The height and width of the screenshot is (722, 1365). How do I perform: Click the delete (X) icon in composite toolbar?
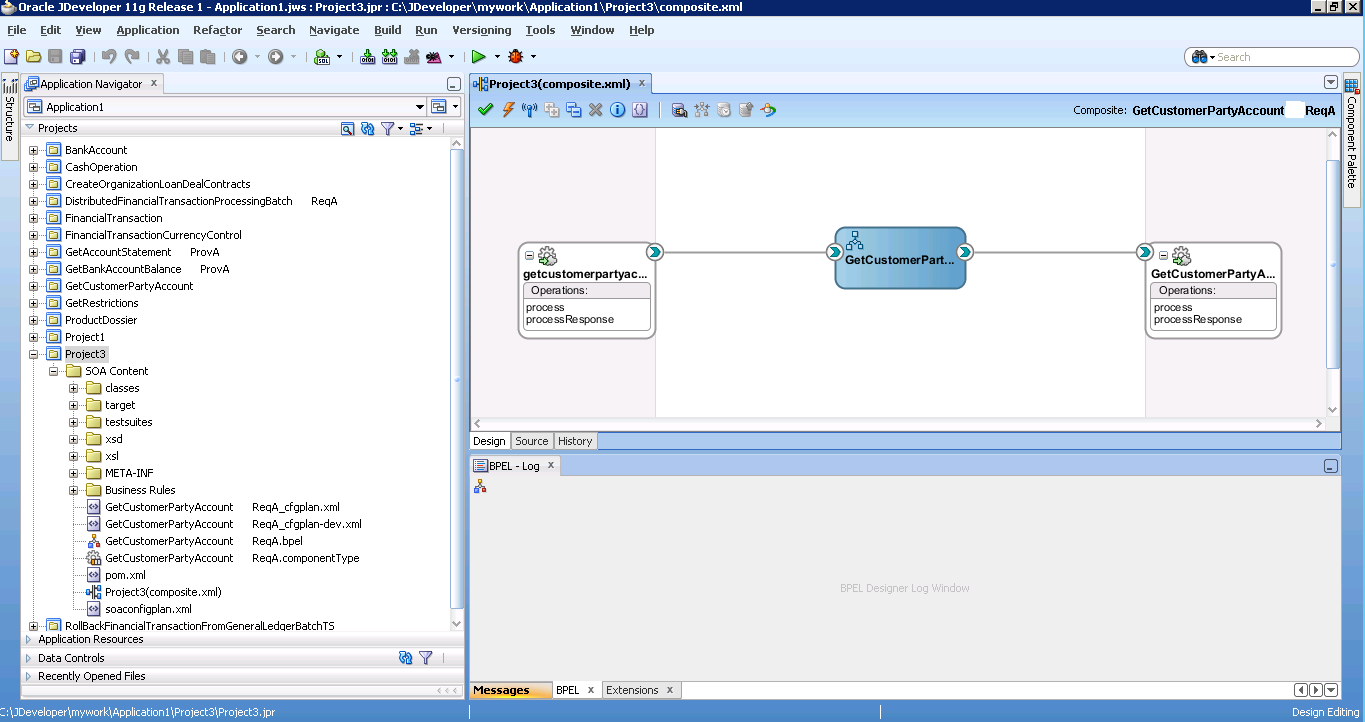[x=594, y=109]
